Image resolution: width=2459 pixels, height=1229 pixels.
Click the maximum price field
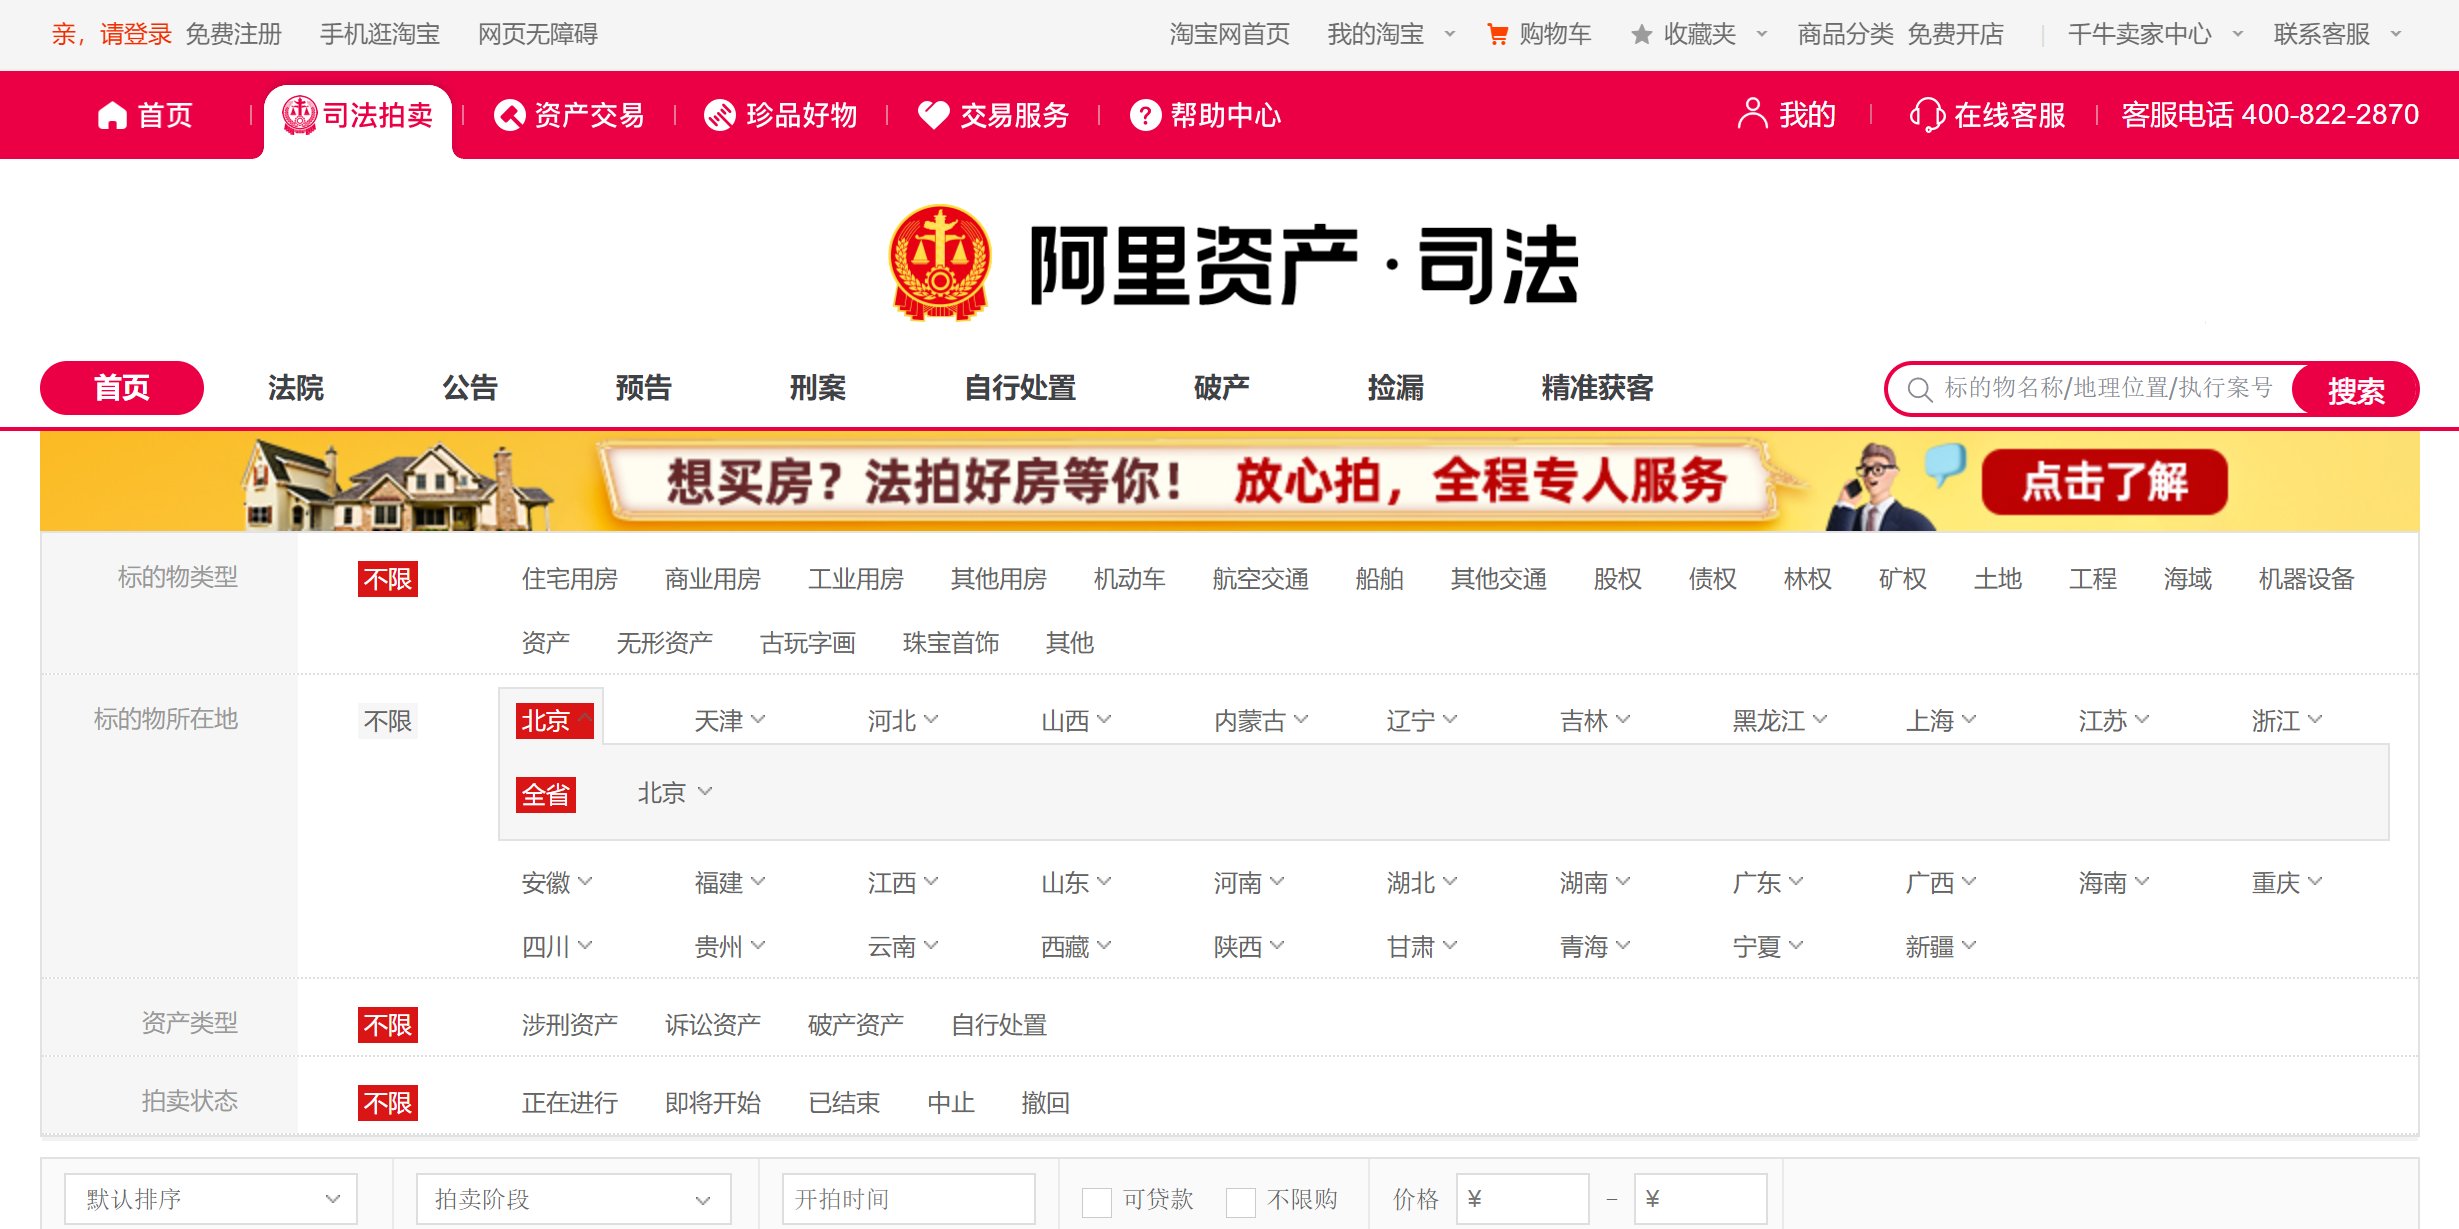click(1700, 1199)
